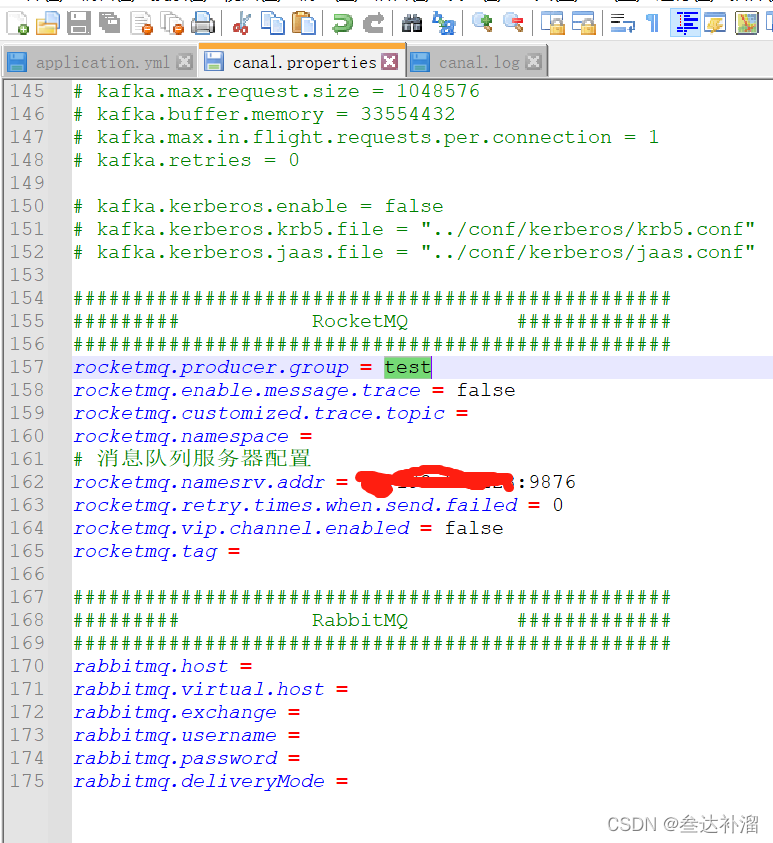
Task: Click 'rocketmq.vip.channel.enabled' key
Action: (x=241, y=529)
